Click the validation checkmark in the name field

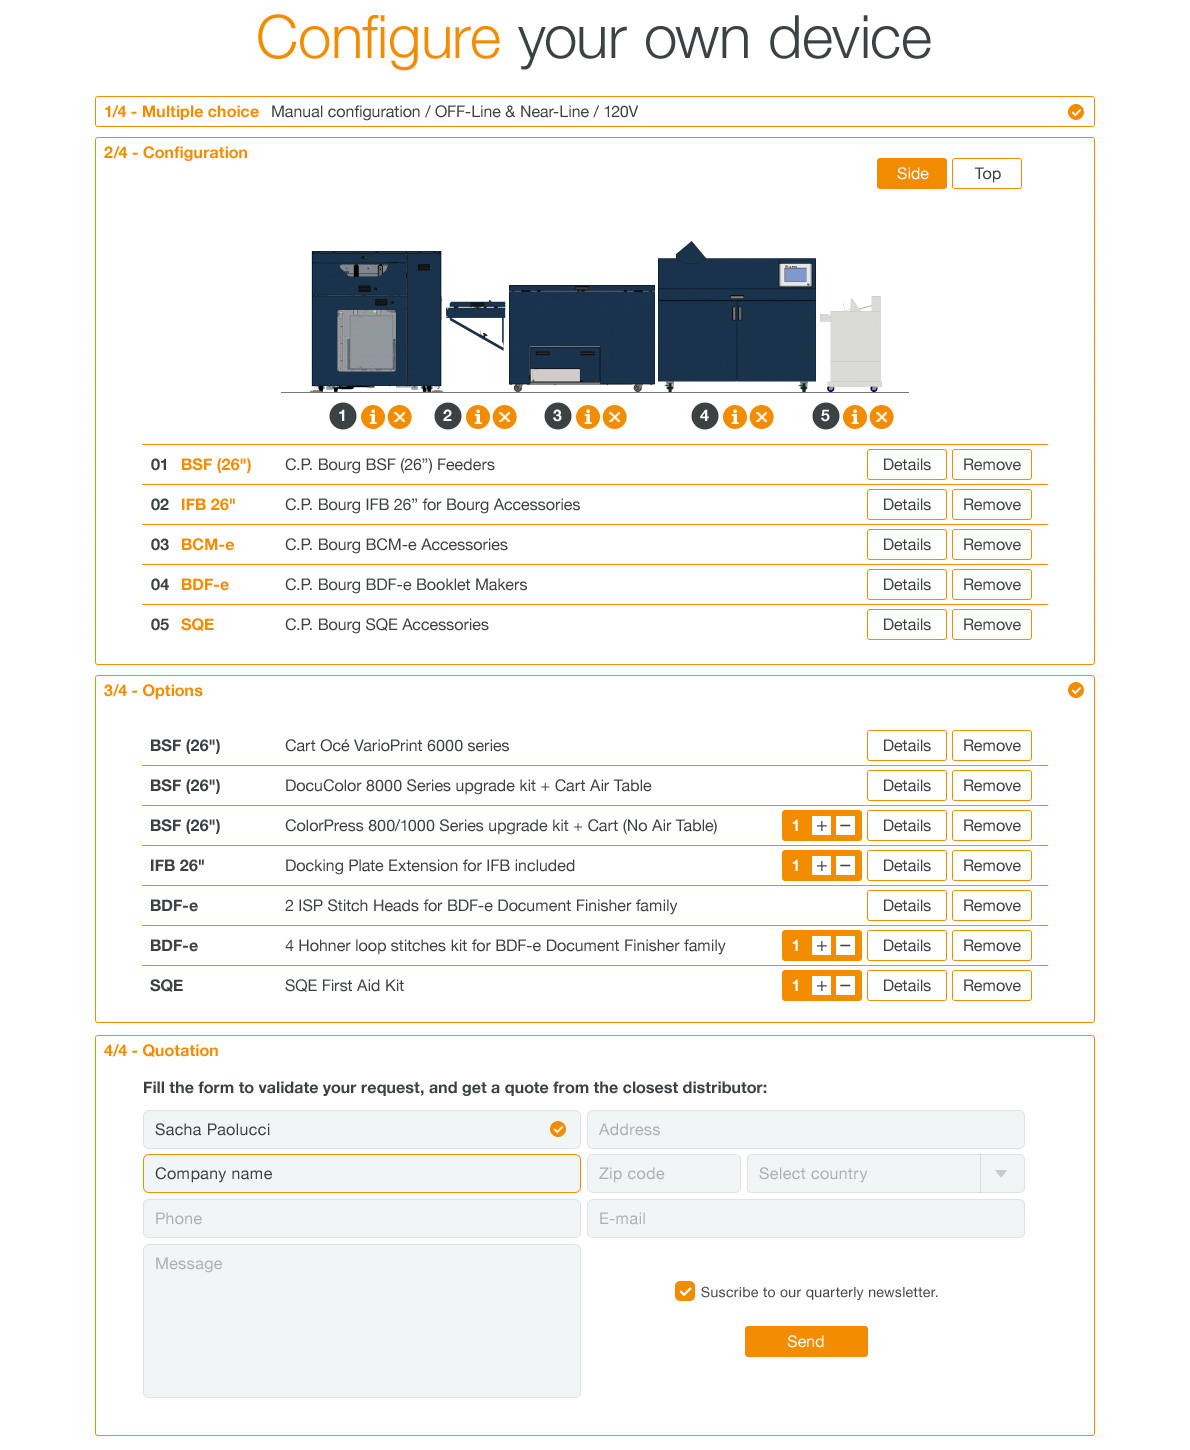point(558,1129)
